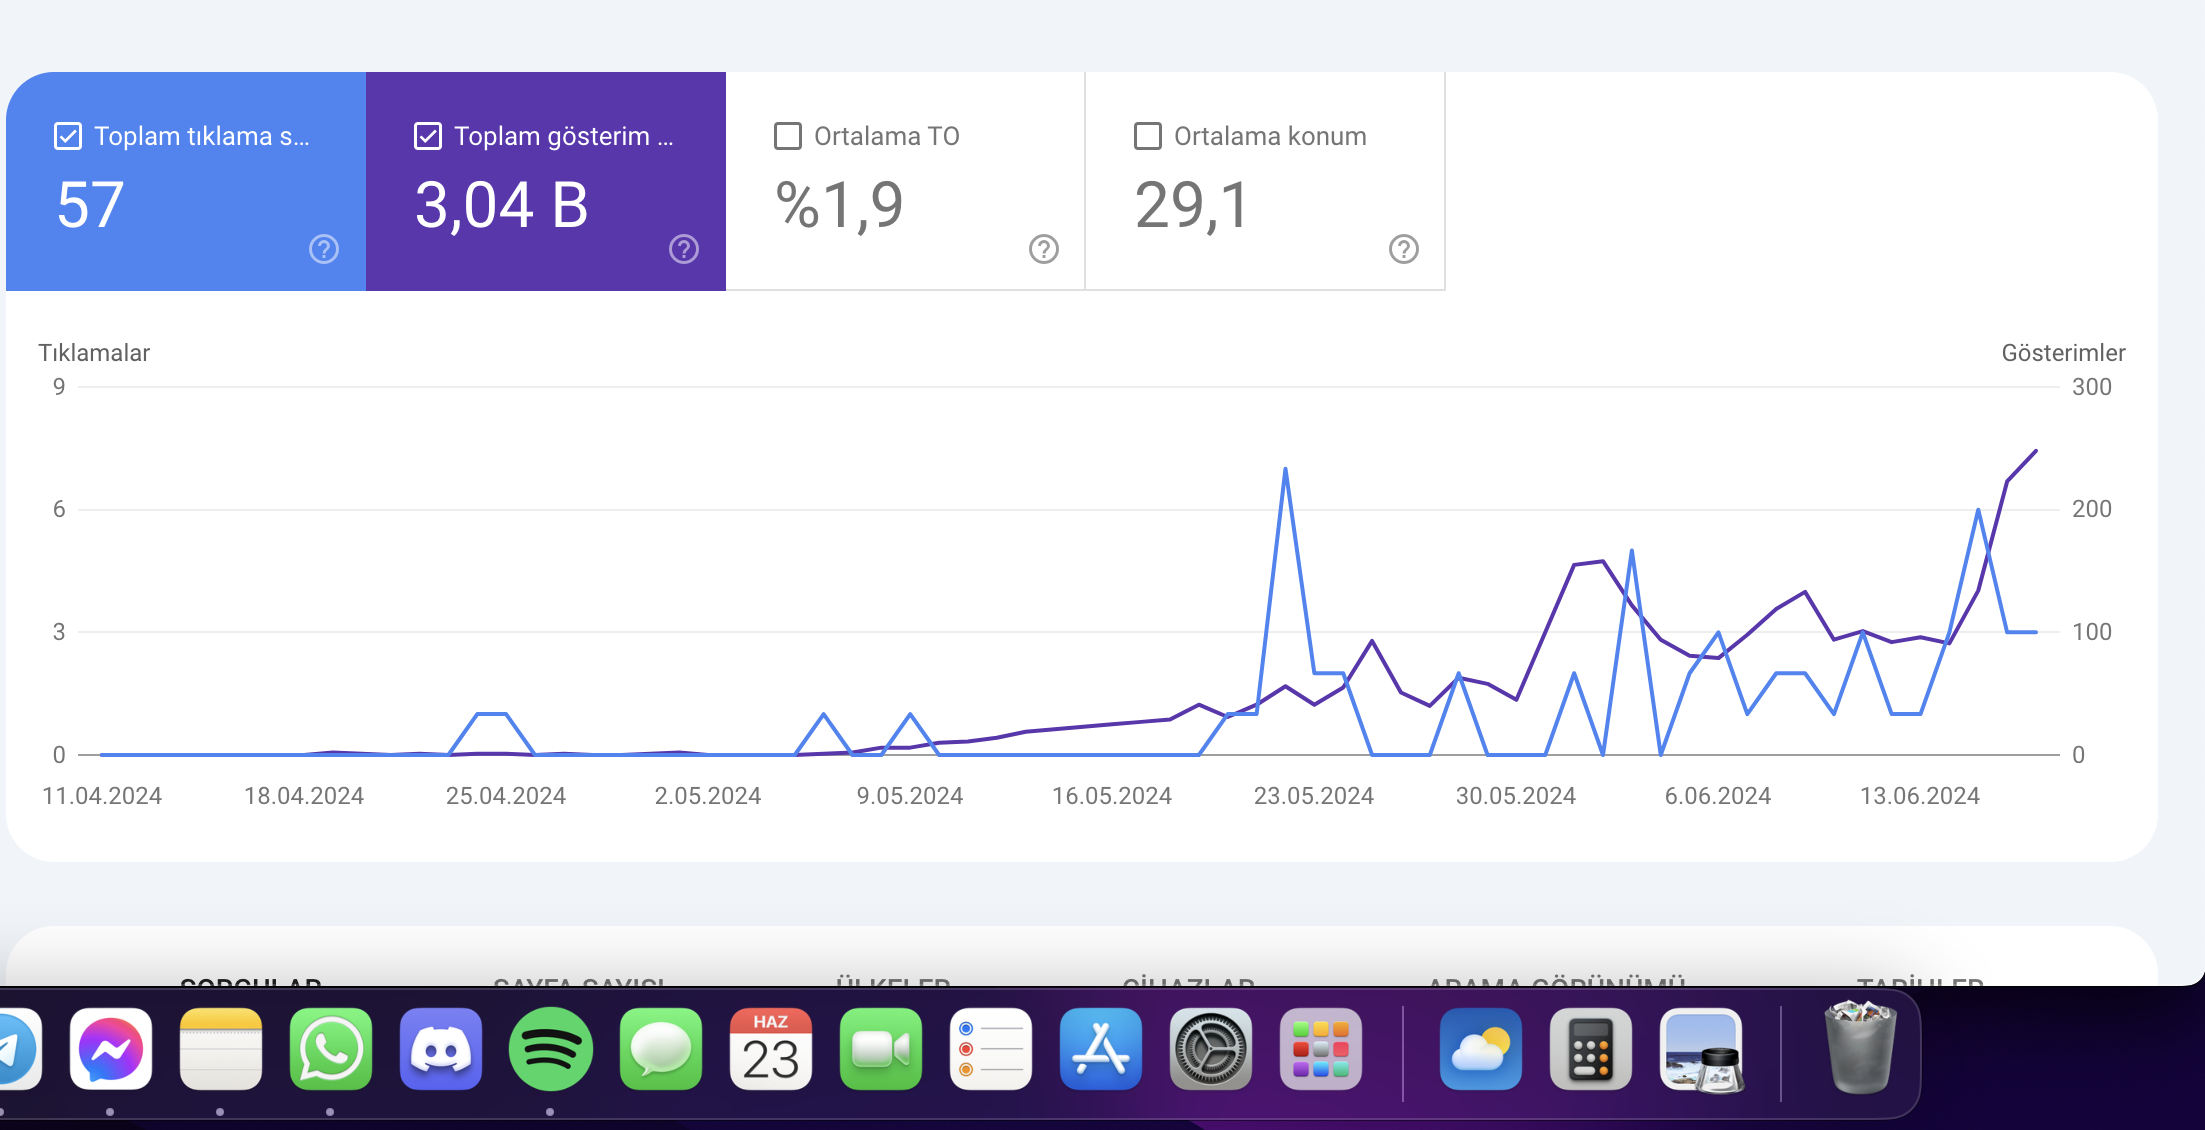Open the Weather app in dock
2205x1130 pixels.
1481,1049
